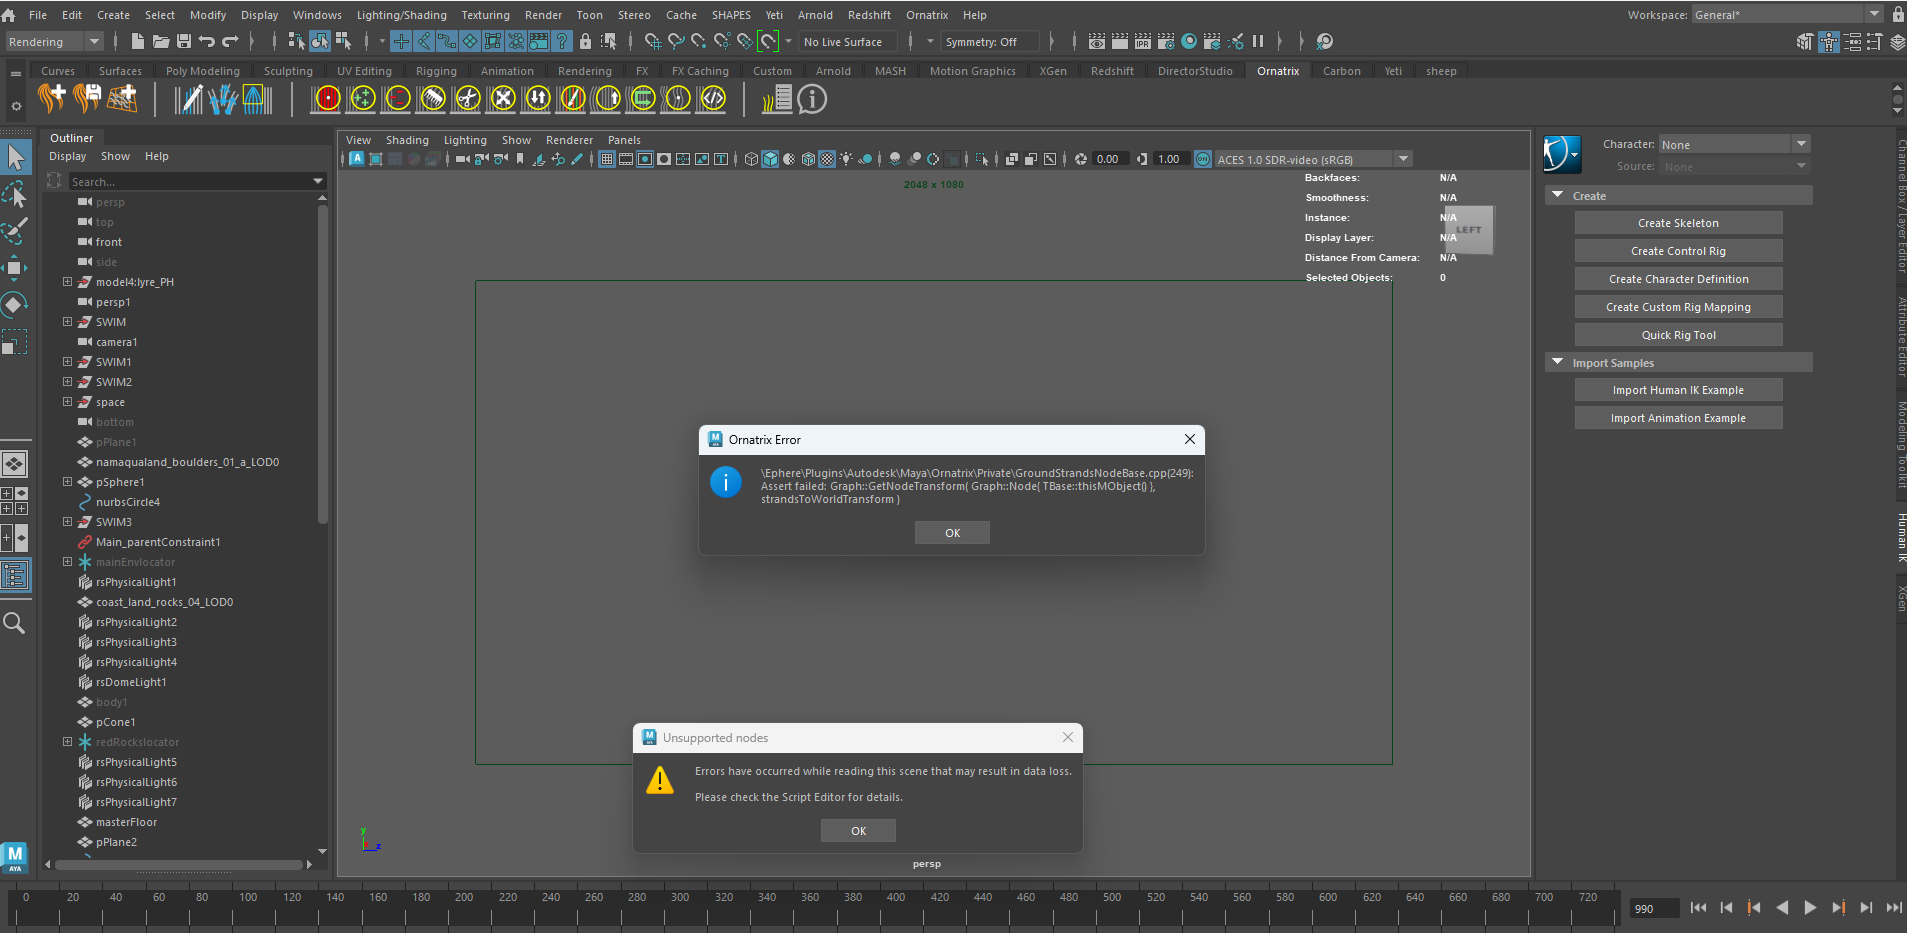1907x933 pixels.
Task: Select the Rotate tool in the left toolbox
Action: 14,304
